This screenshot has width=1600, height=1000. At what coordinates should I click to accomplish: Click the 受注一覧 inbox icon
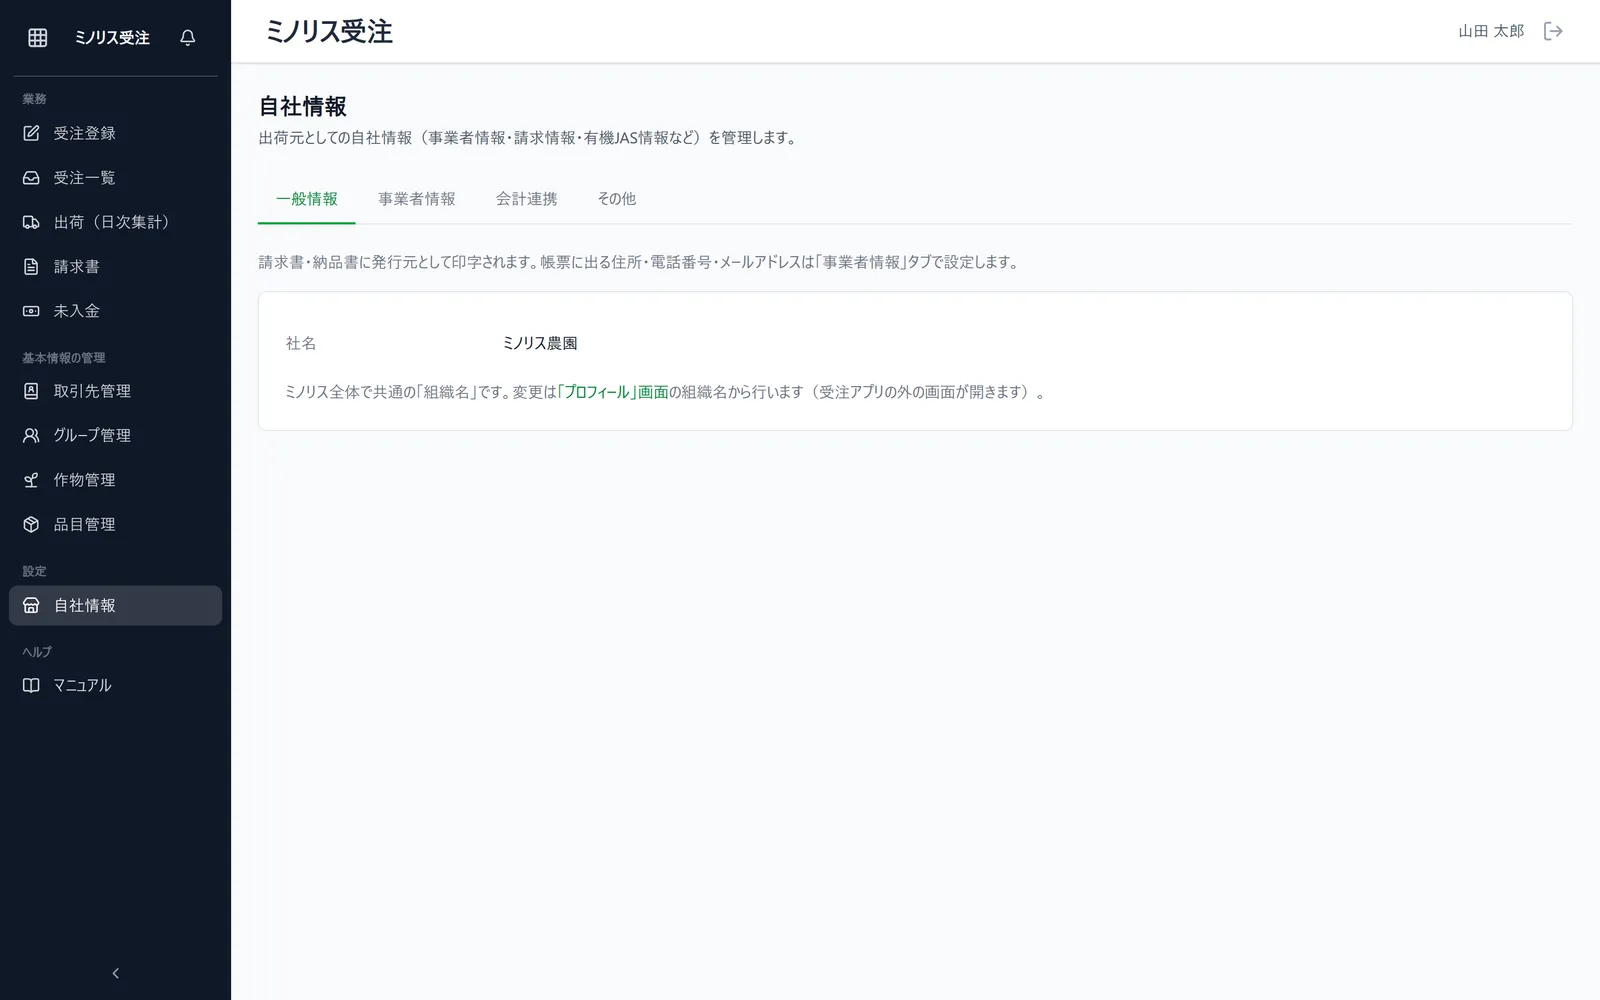click(31, 178)
